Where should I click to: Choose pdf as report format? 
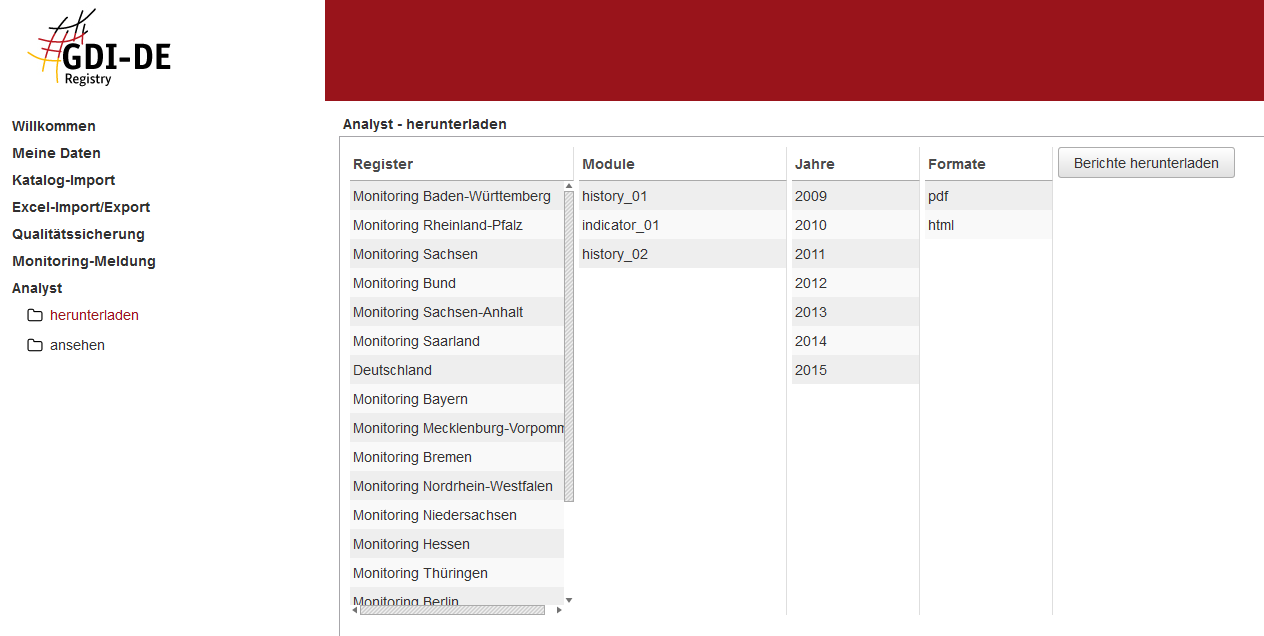(938, 196)
